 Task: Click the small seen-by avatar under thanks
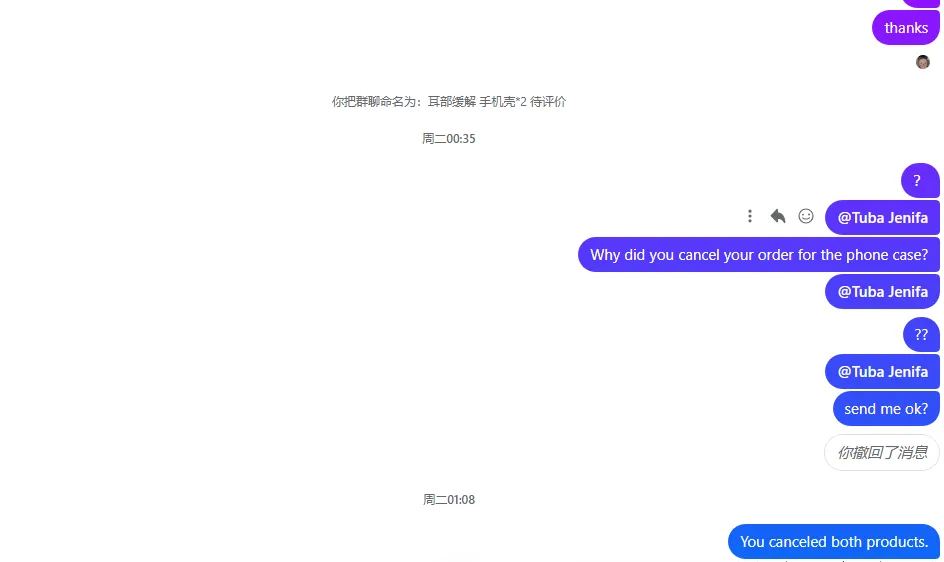pyautogui.click(x=922, y=62)
